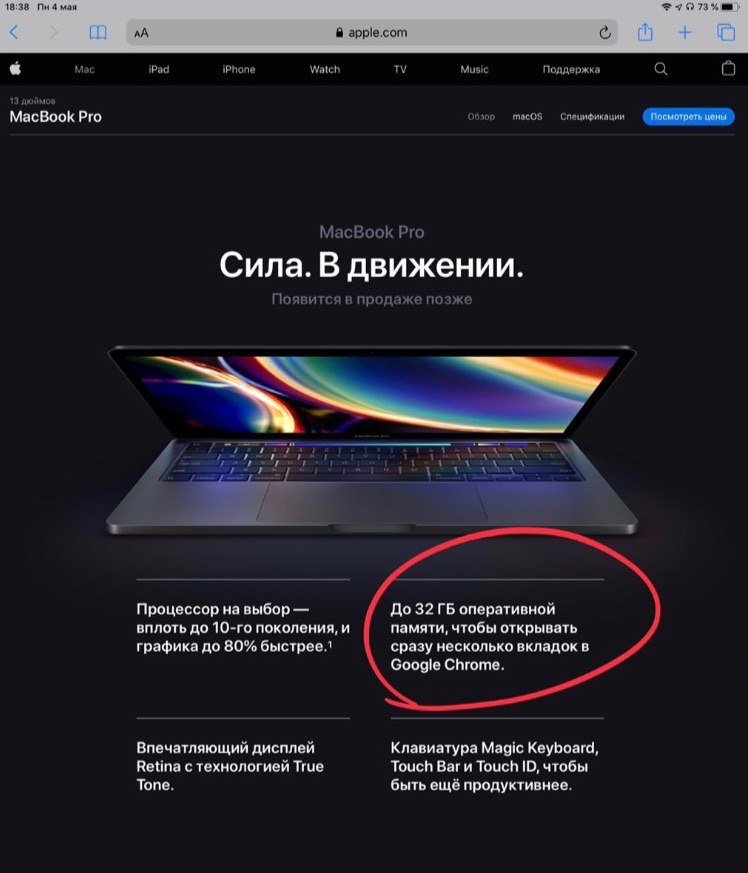Select iPad in the navigation bar
748x873 pixels.
click(x=159, y=70)
